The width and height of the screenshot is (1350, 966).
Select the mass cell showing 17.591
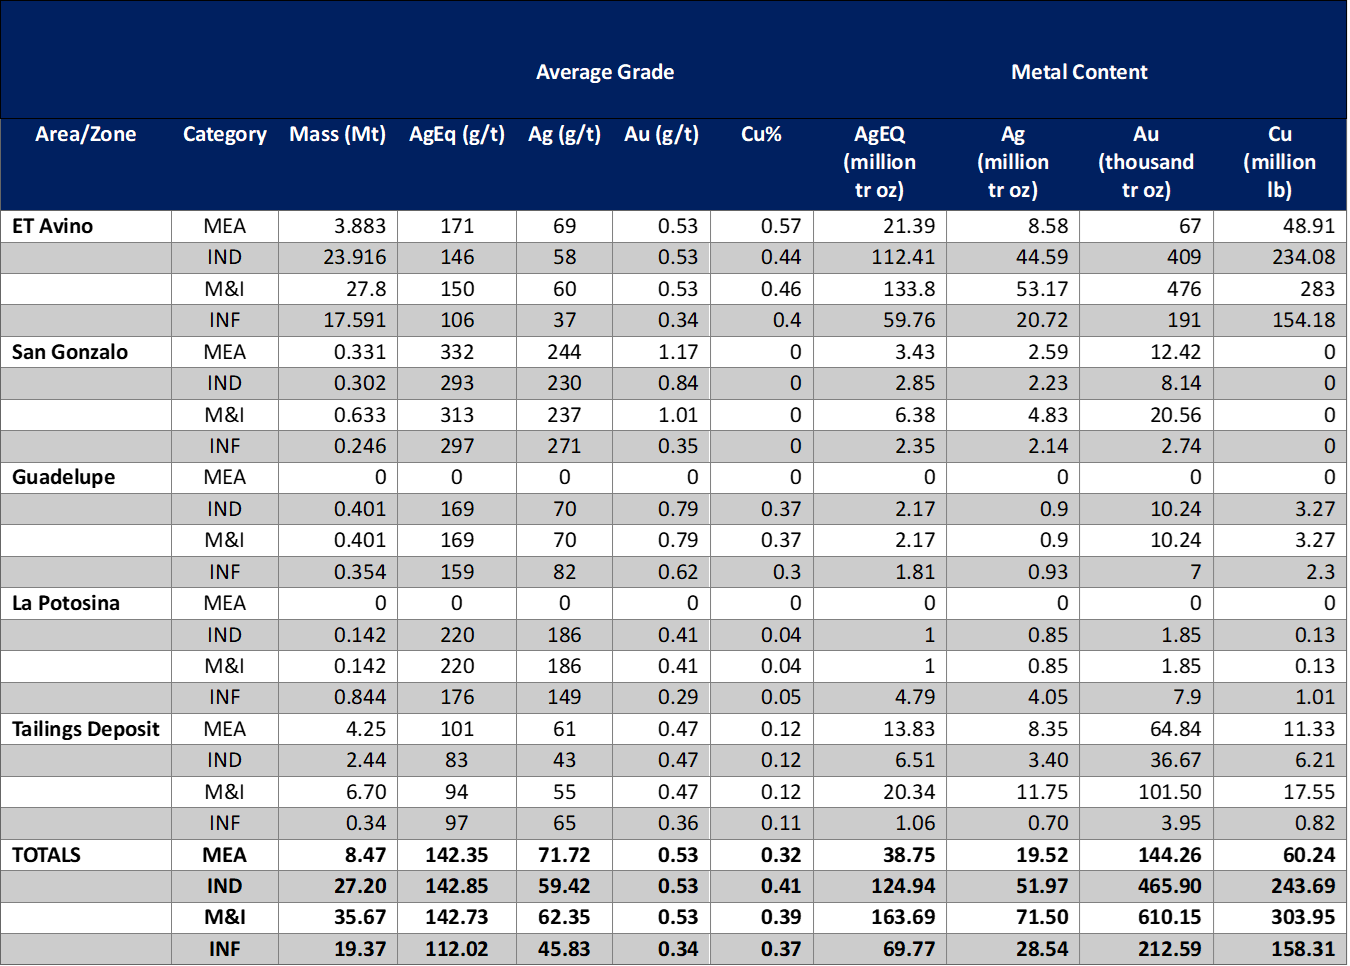(x=354, y=320)
